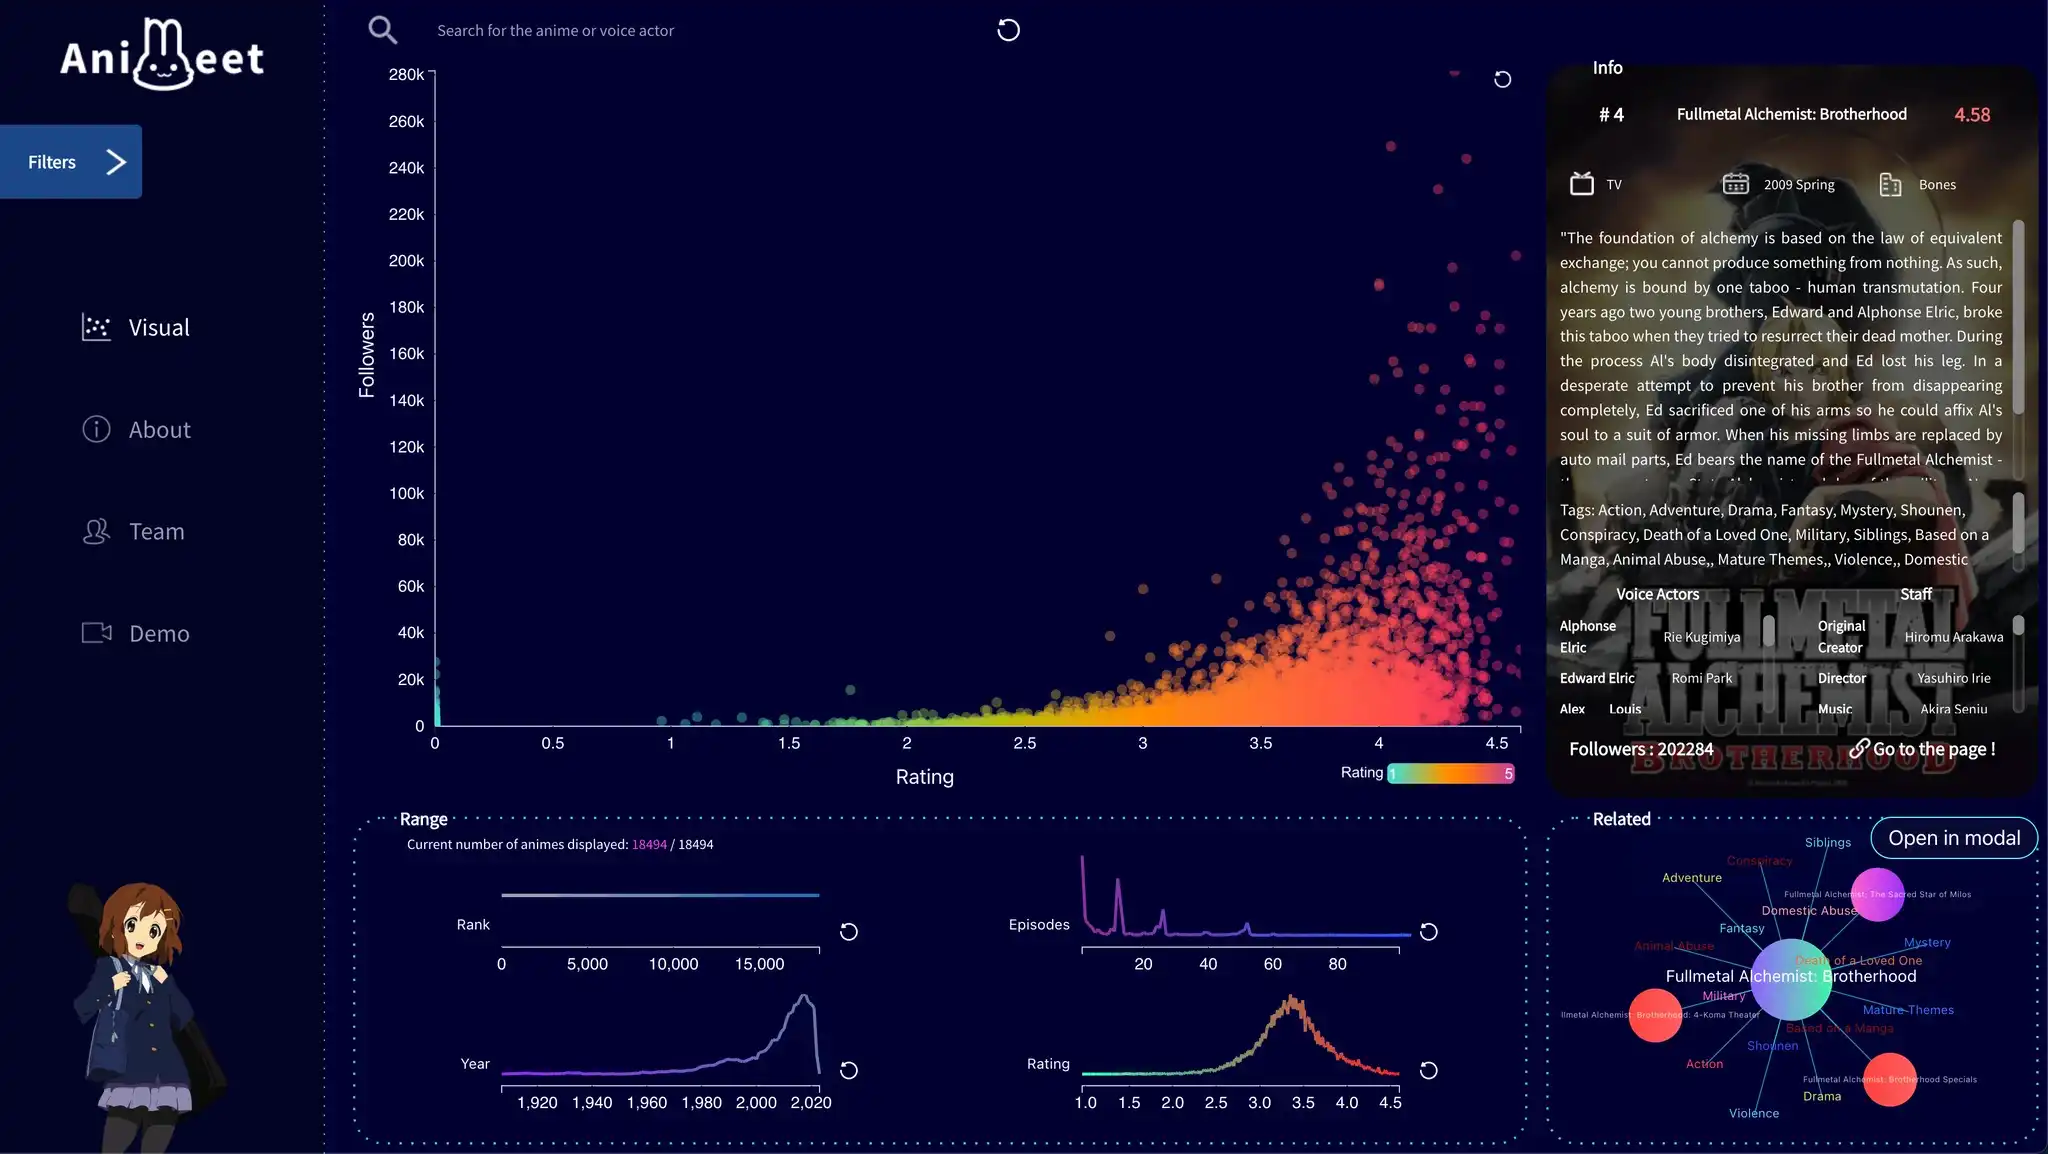Reset the Year range filter

[x=848, y=1071]
